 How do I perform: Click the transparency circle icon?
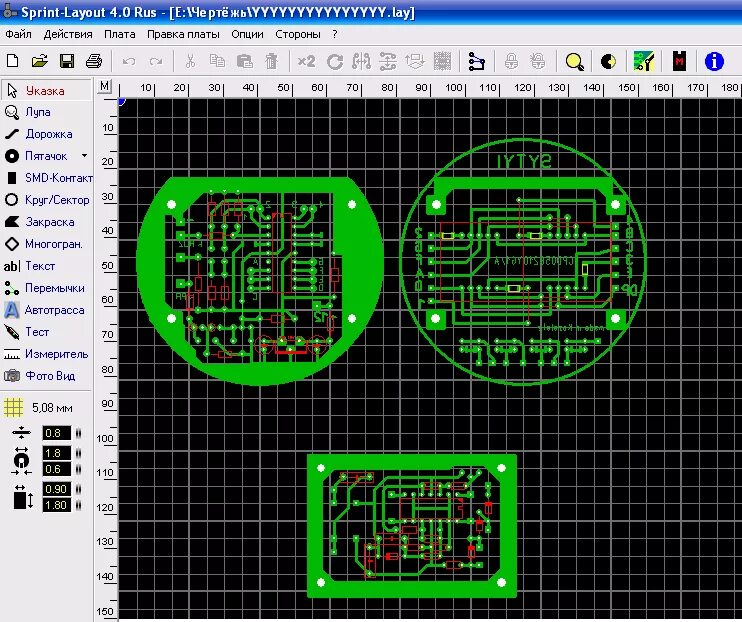pos(608,62)
